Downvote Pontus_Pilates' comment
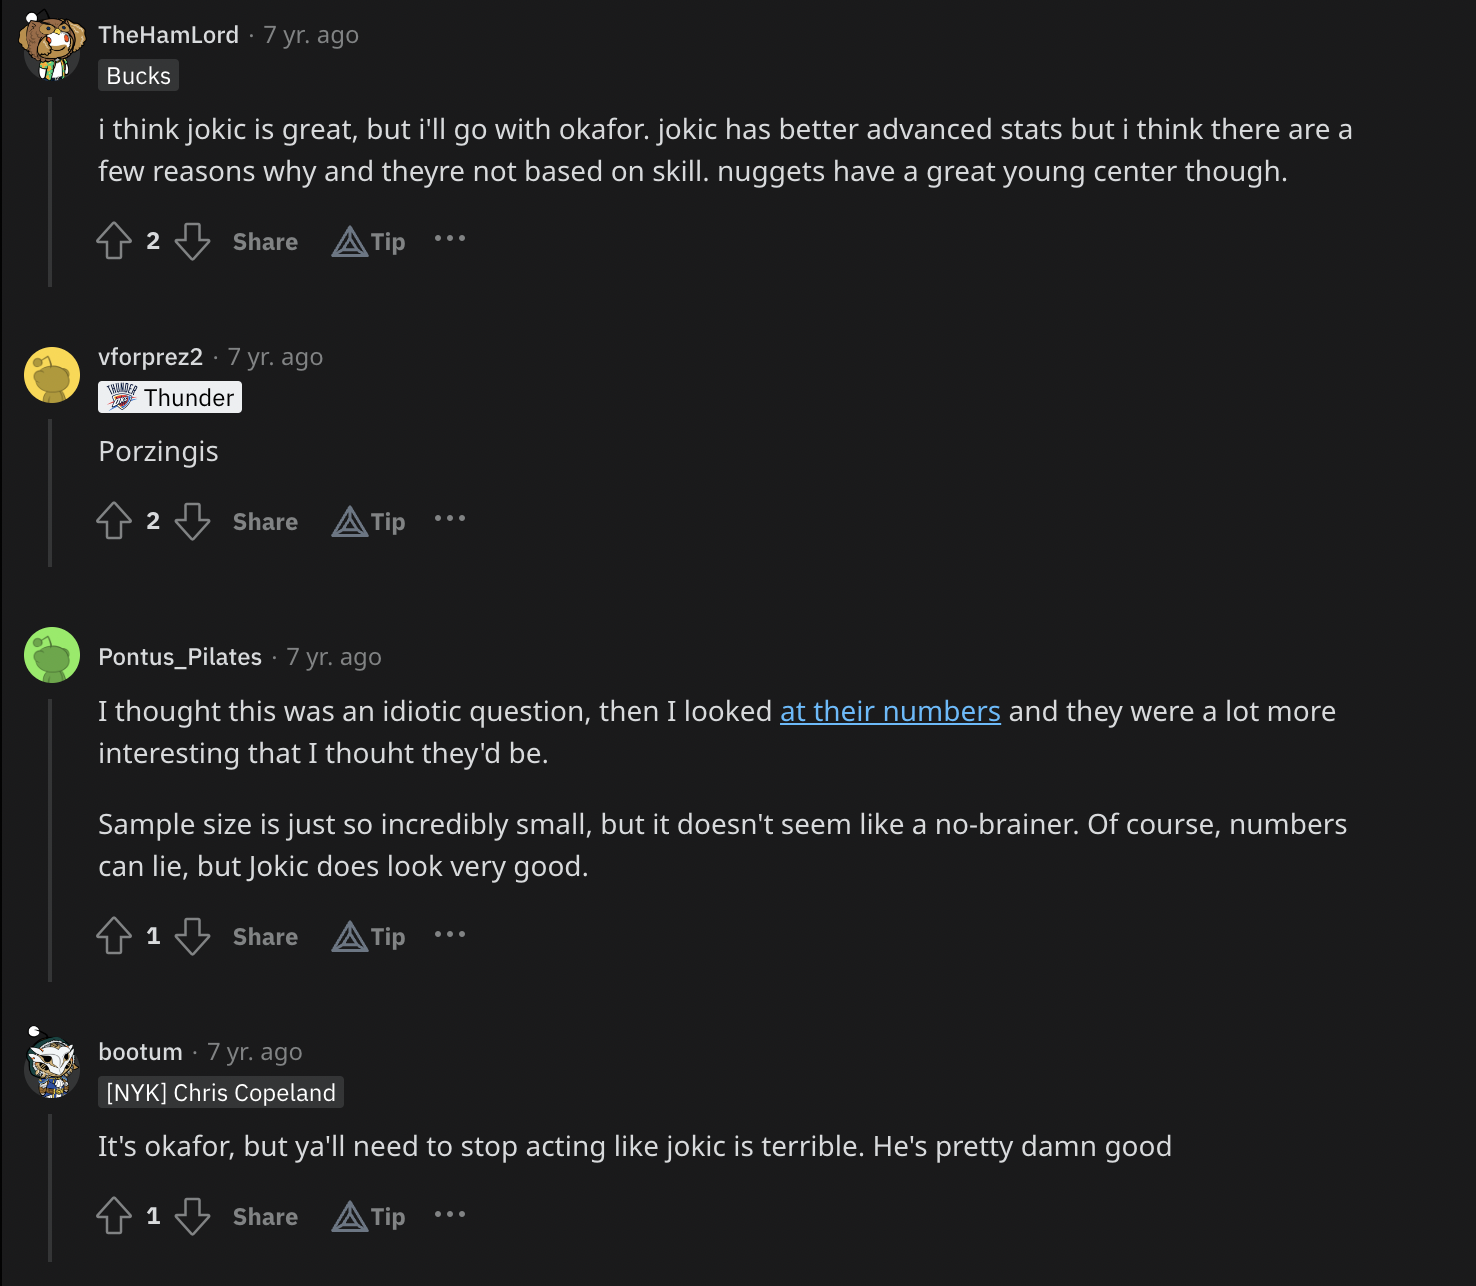The image size is (1476, 1286). 192,936
